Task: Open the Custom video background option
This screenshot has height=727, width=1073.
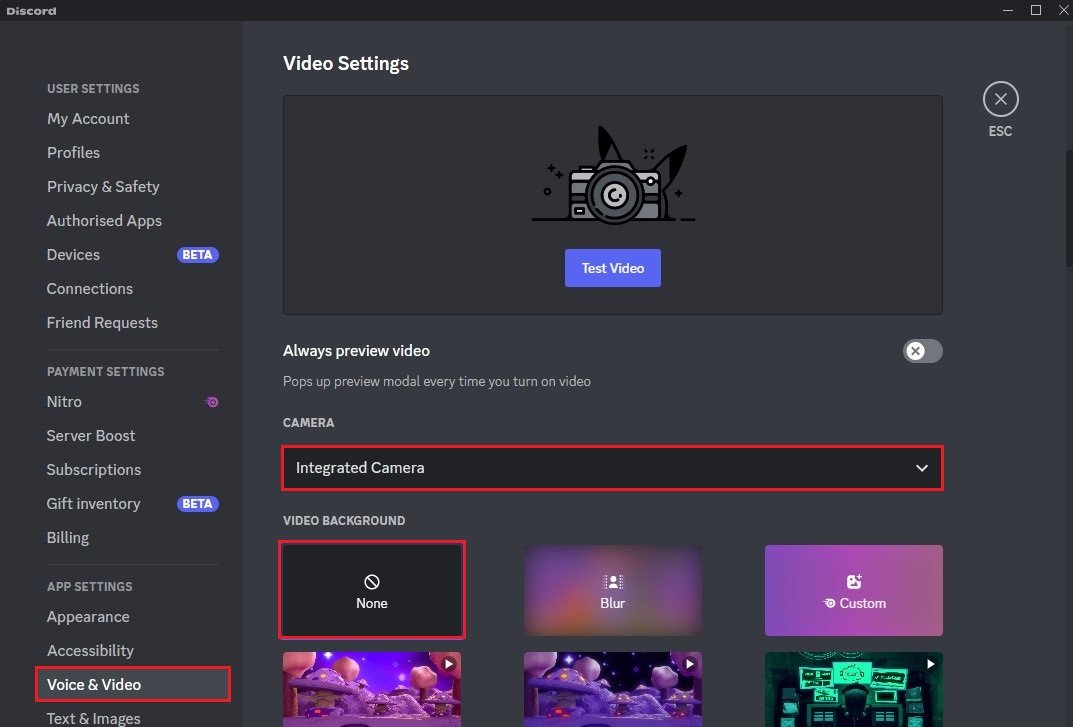Action: point(853,590)
